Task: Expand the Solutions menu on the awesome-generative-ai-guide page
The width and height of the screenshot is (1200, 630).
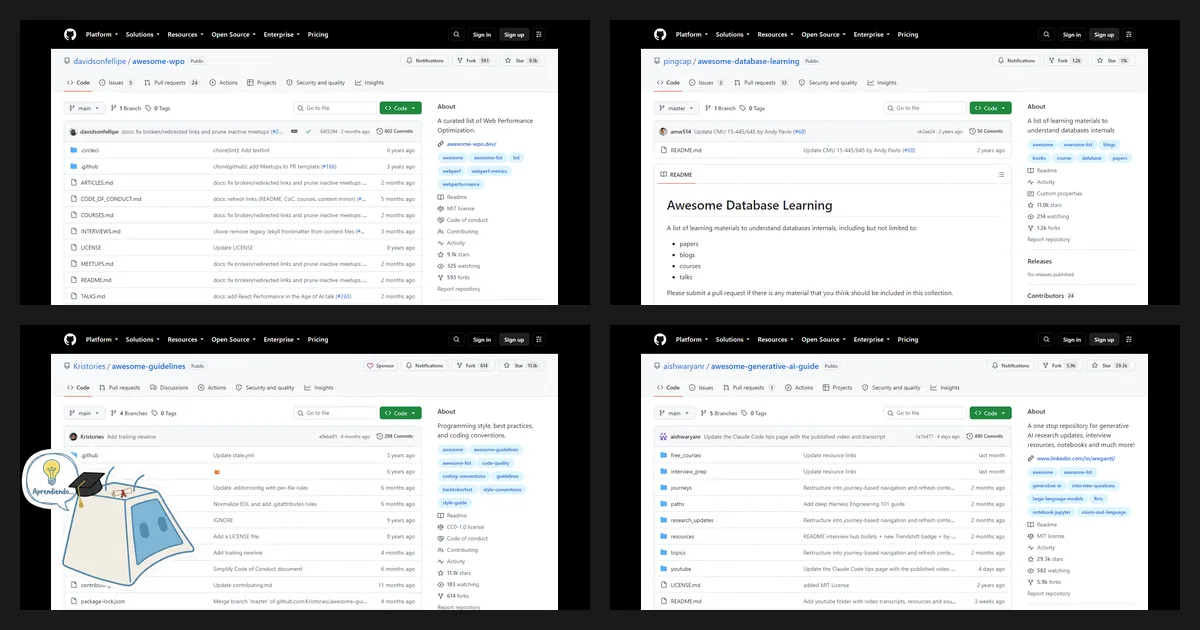Action: [x=732, y=339]
